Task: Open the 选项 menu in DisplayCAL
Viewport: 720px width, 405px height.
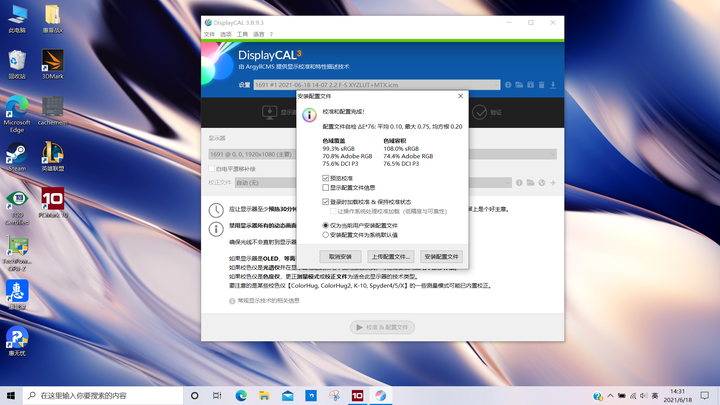Action: (x=226, y=34)
